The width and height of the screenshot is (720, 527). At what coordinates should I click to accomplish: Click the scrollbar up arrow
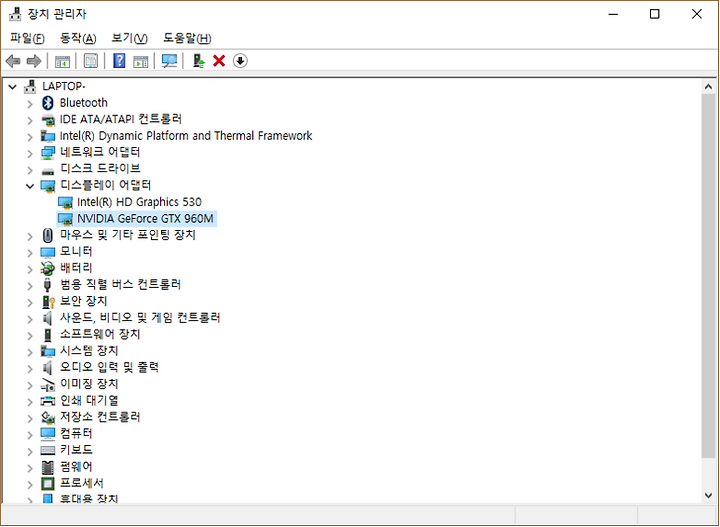(x=708, y=86)
